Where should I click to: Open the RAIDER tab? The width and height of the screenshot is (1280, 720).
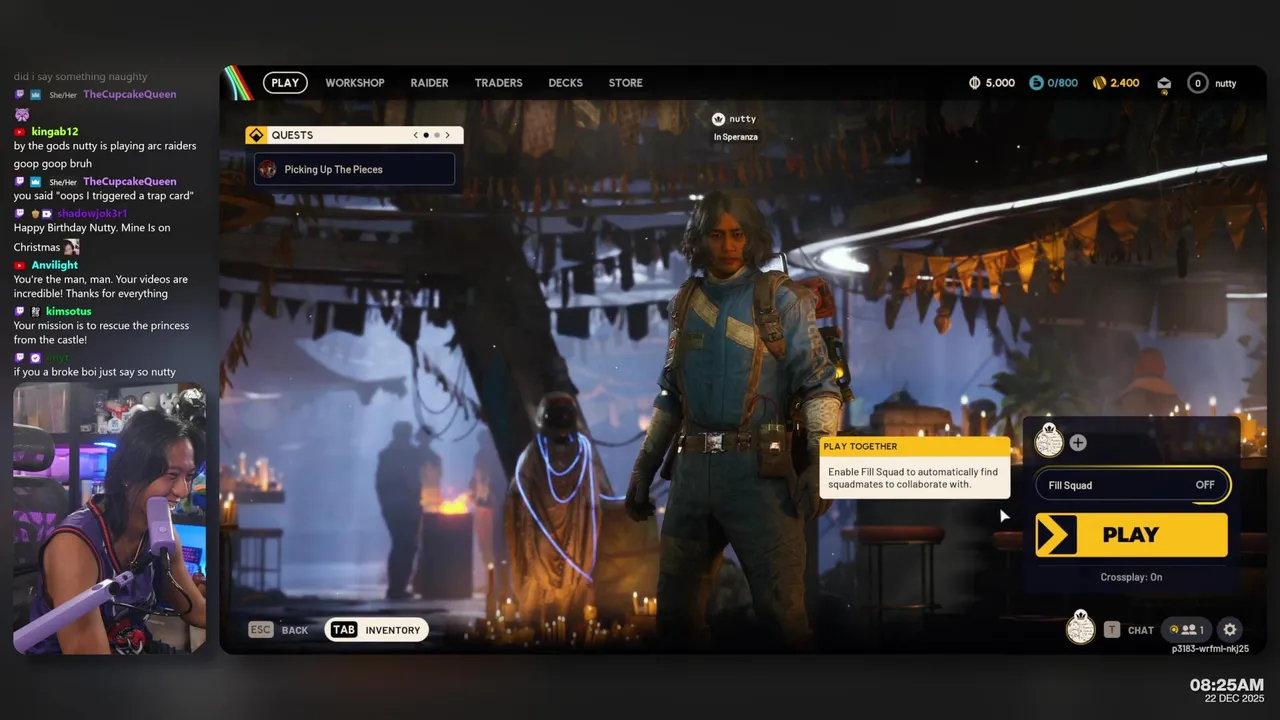click(x=429, y=83)
